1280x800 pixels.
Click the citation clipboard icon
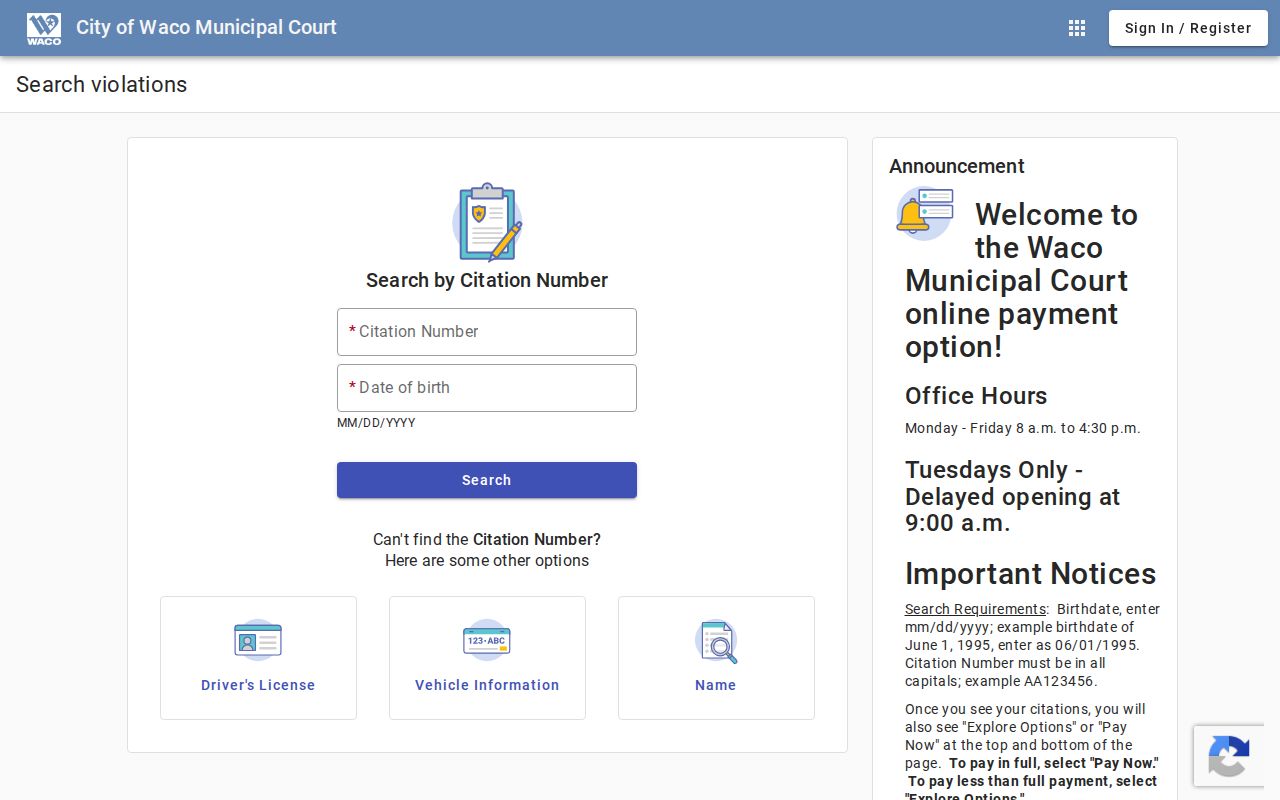coord(487,222)
